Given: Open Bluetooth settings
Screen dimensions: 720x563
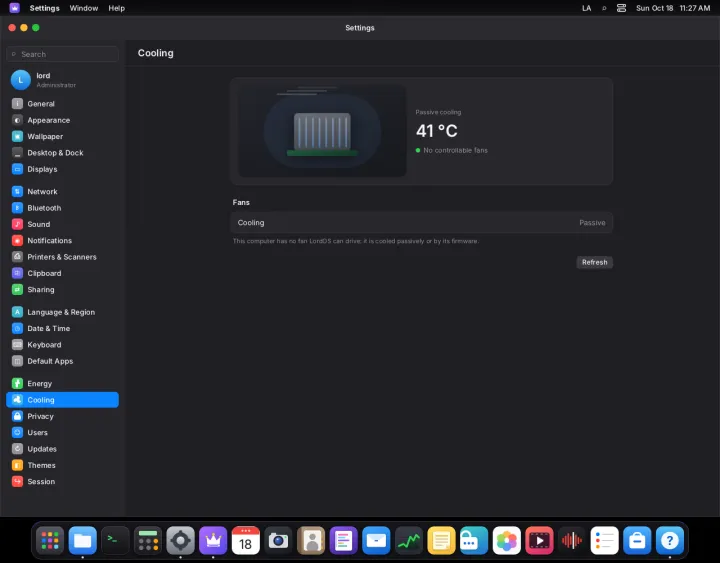Looking at the screenshot, I should (x=62, y=208).
